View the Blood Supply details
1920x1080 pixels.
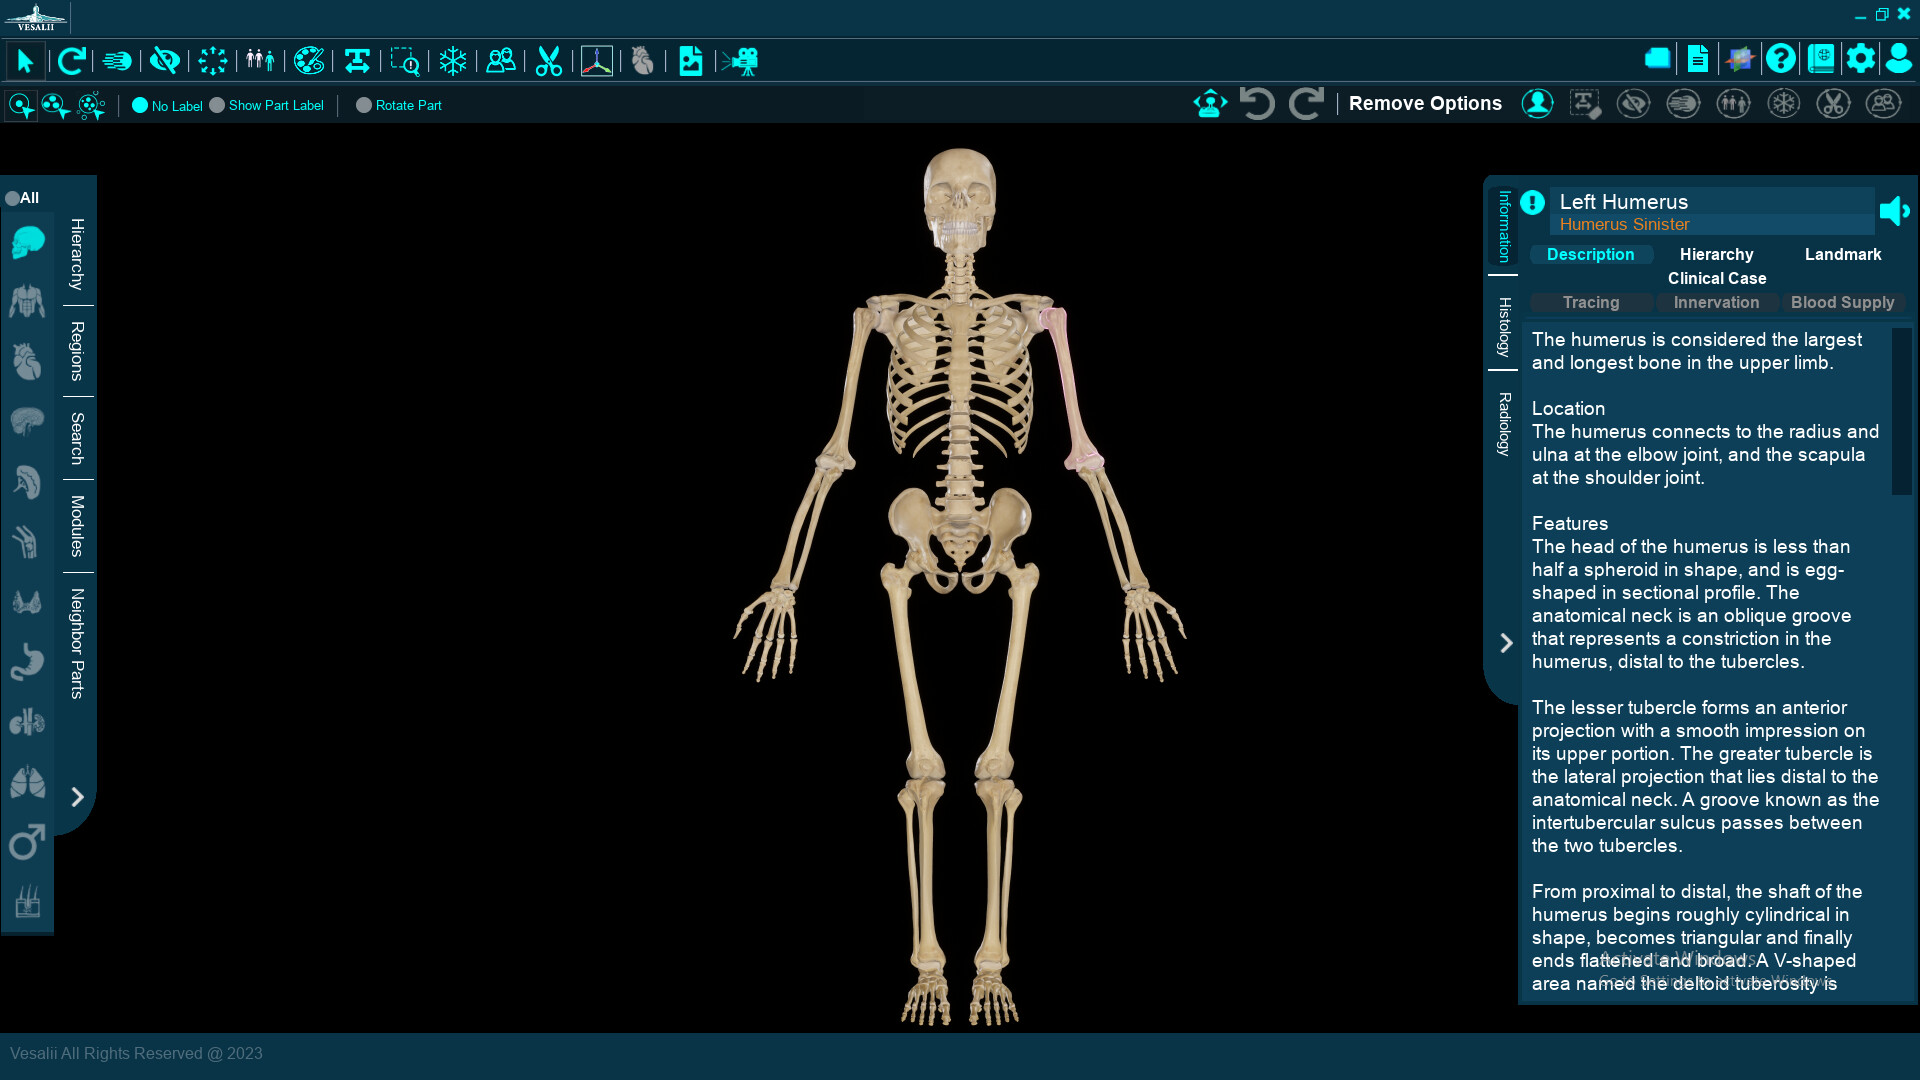[x=1843, y=302]
